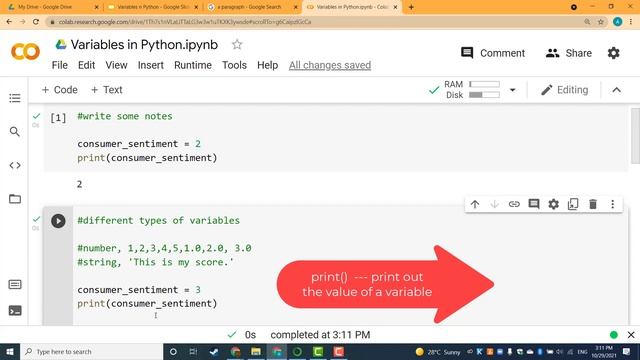
Task: Open the table of contents sidebar icon
Action: click(x=15, y=98)
